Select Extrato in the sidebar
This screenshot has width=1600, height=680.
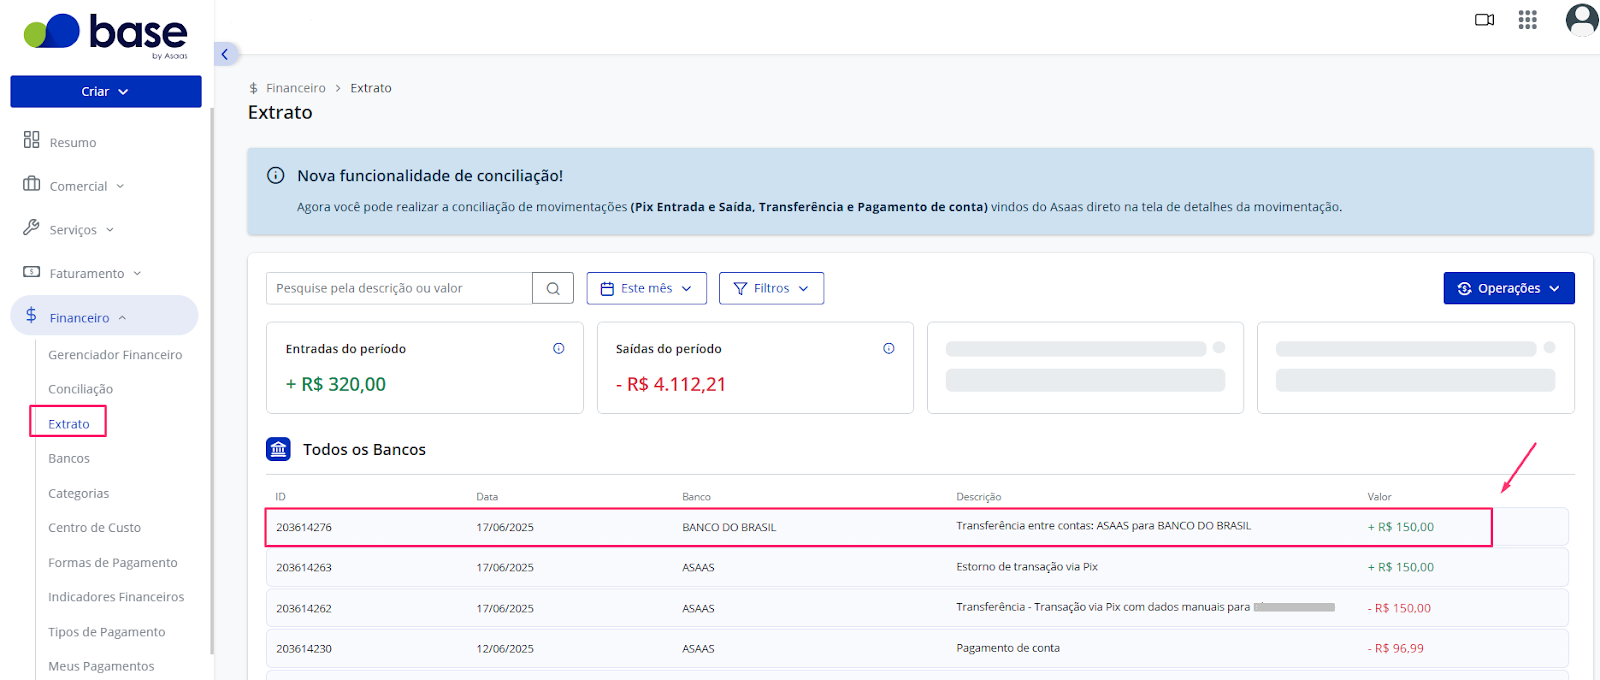69,424
